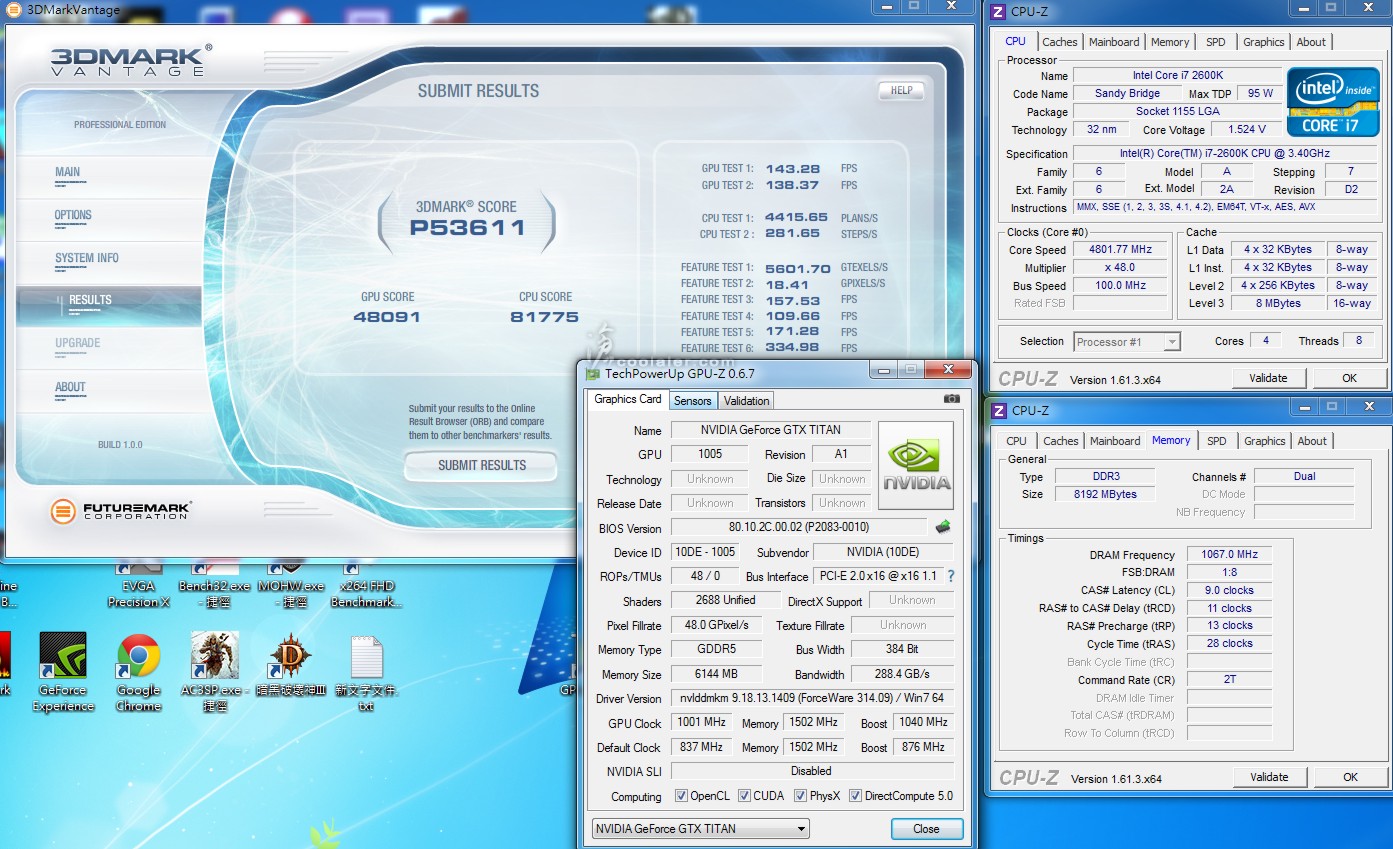Open About in the 3DMark Vantage sidebar
The image size is (1393, 849).
[70, 387]
